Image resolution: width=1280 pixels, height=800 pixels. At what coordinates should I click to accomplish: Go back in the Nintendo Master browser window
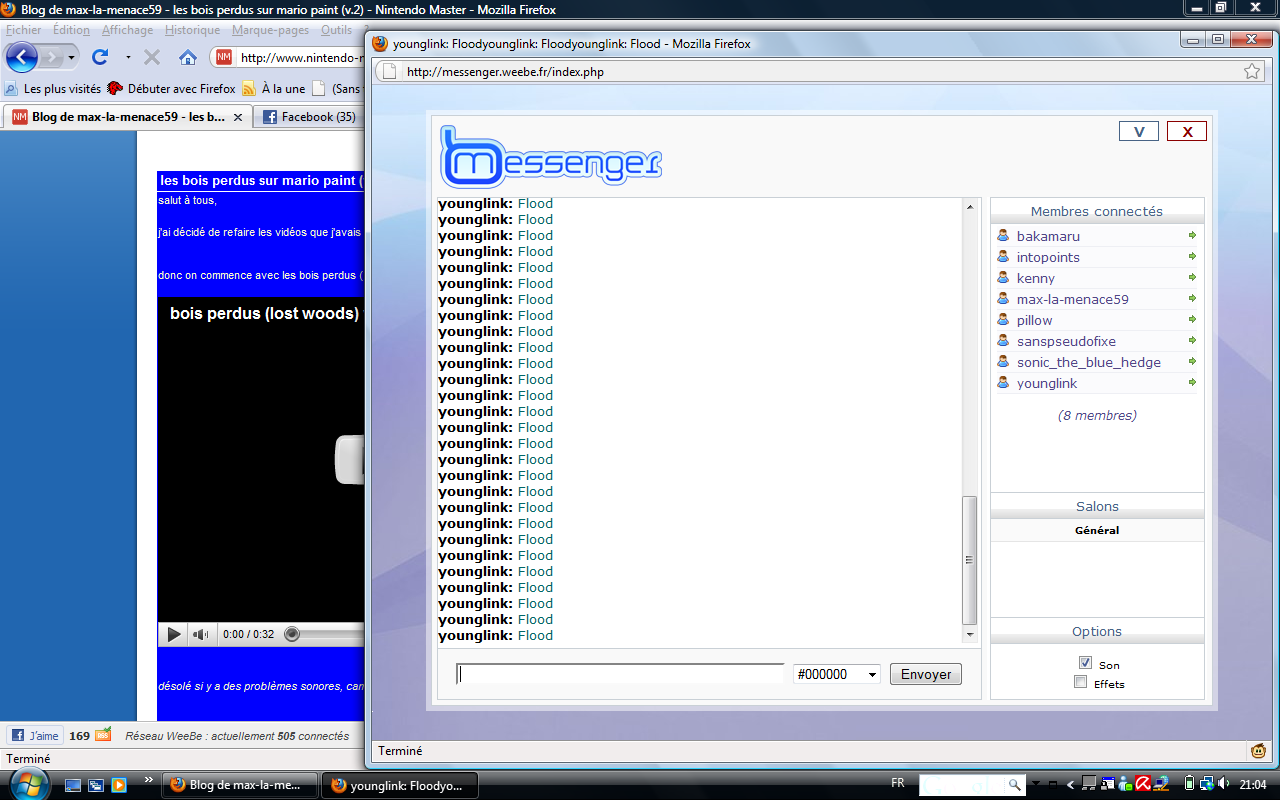point(22,57)
